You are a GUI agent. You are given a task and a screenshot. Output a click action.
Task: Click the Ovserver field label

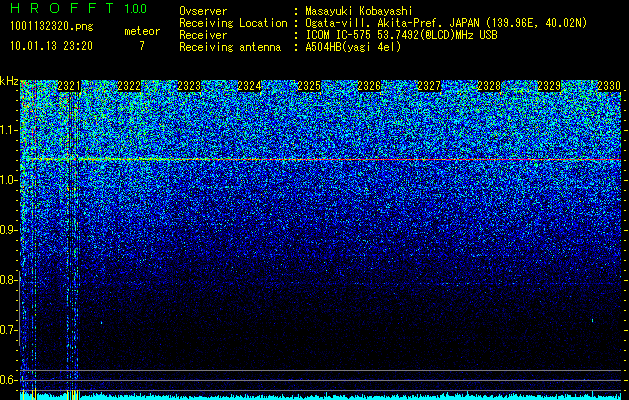203,11
